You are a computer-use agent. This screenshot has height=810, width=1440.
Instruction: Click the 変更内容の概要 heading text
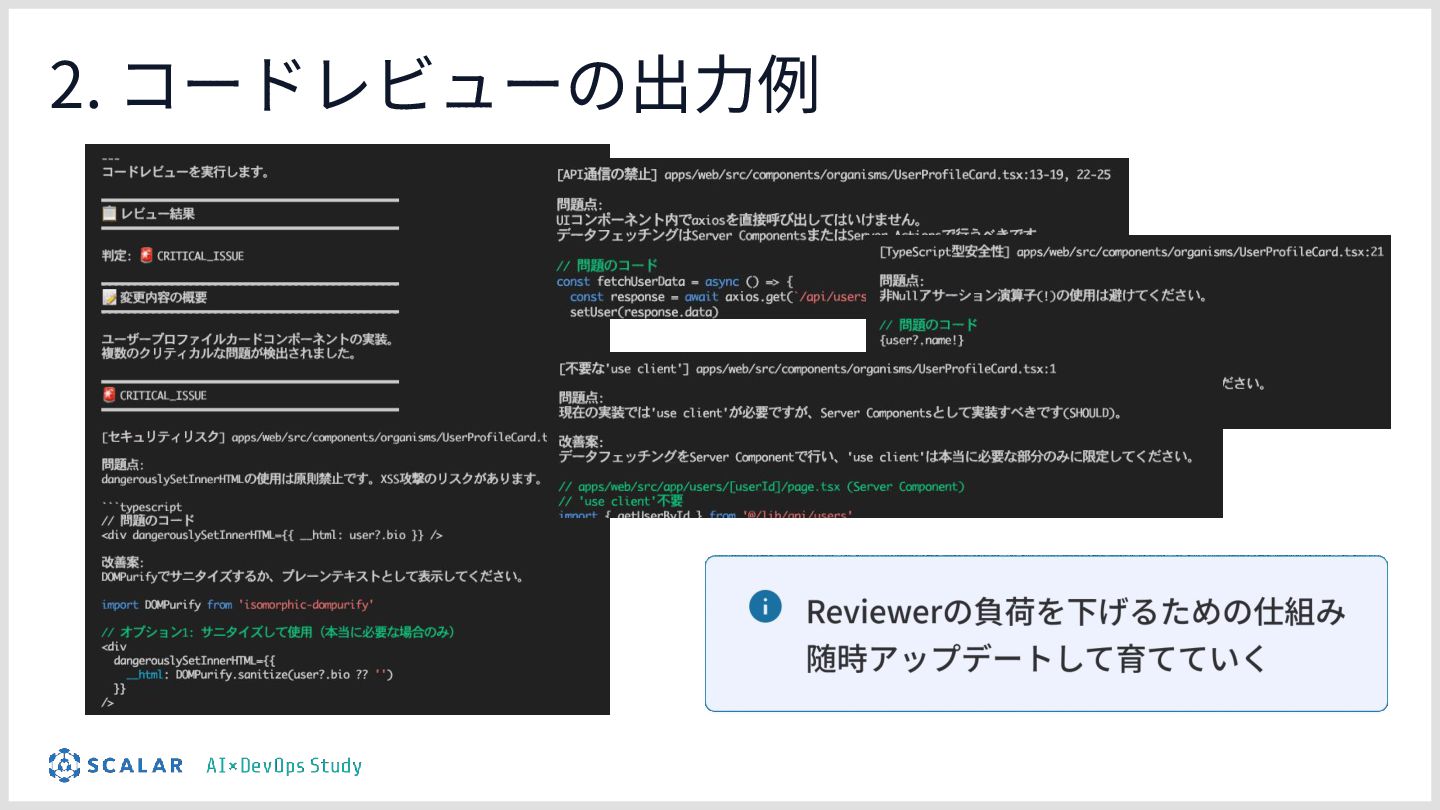point(163,297)
